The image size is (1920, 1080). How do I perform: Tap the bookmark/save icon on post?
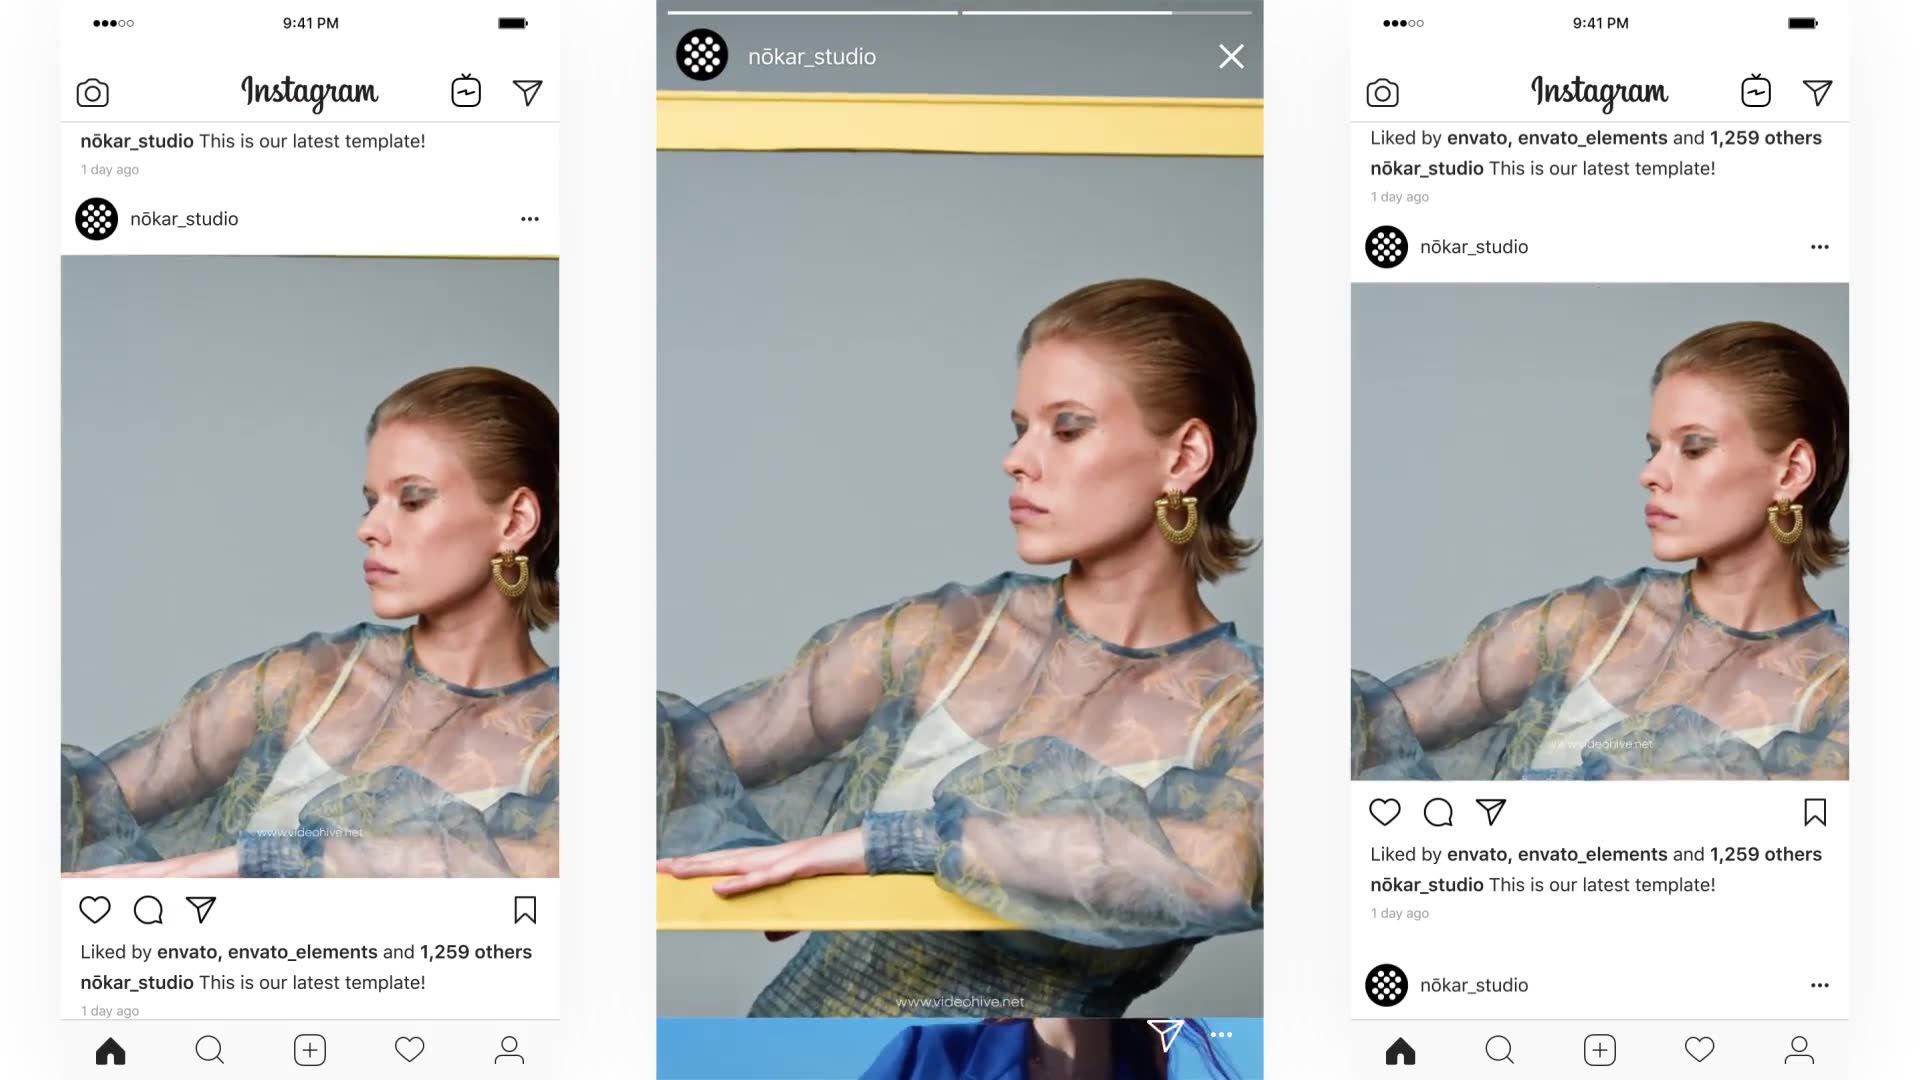coord(525,909)
